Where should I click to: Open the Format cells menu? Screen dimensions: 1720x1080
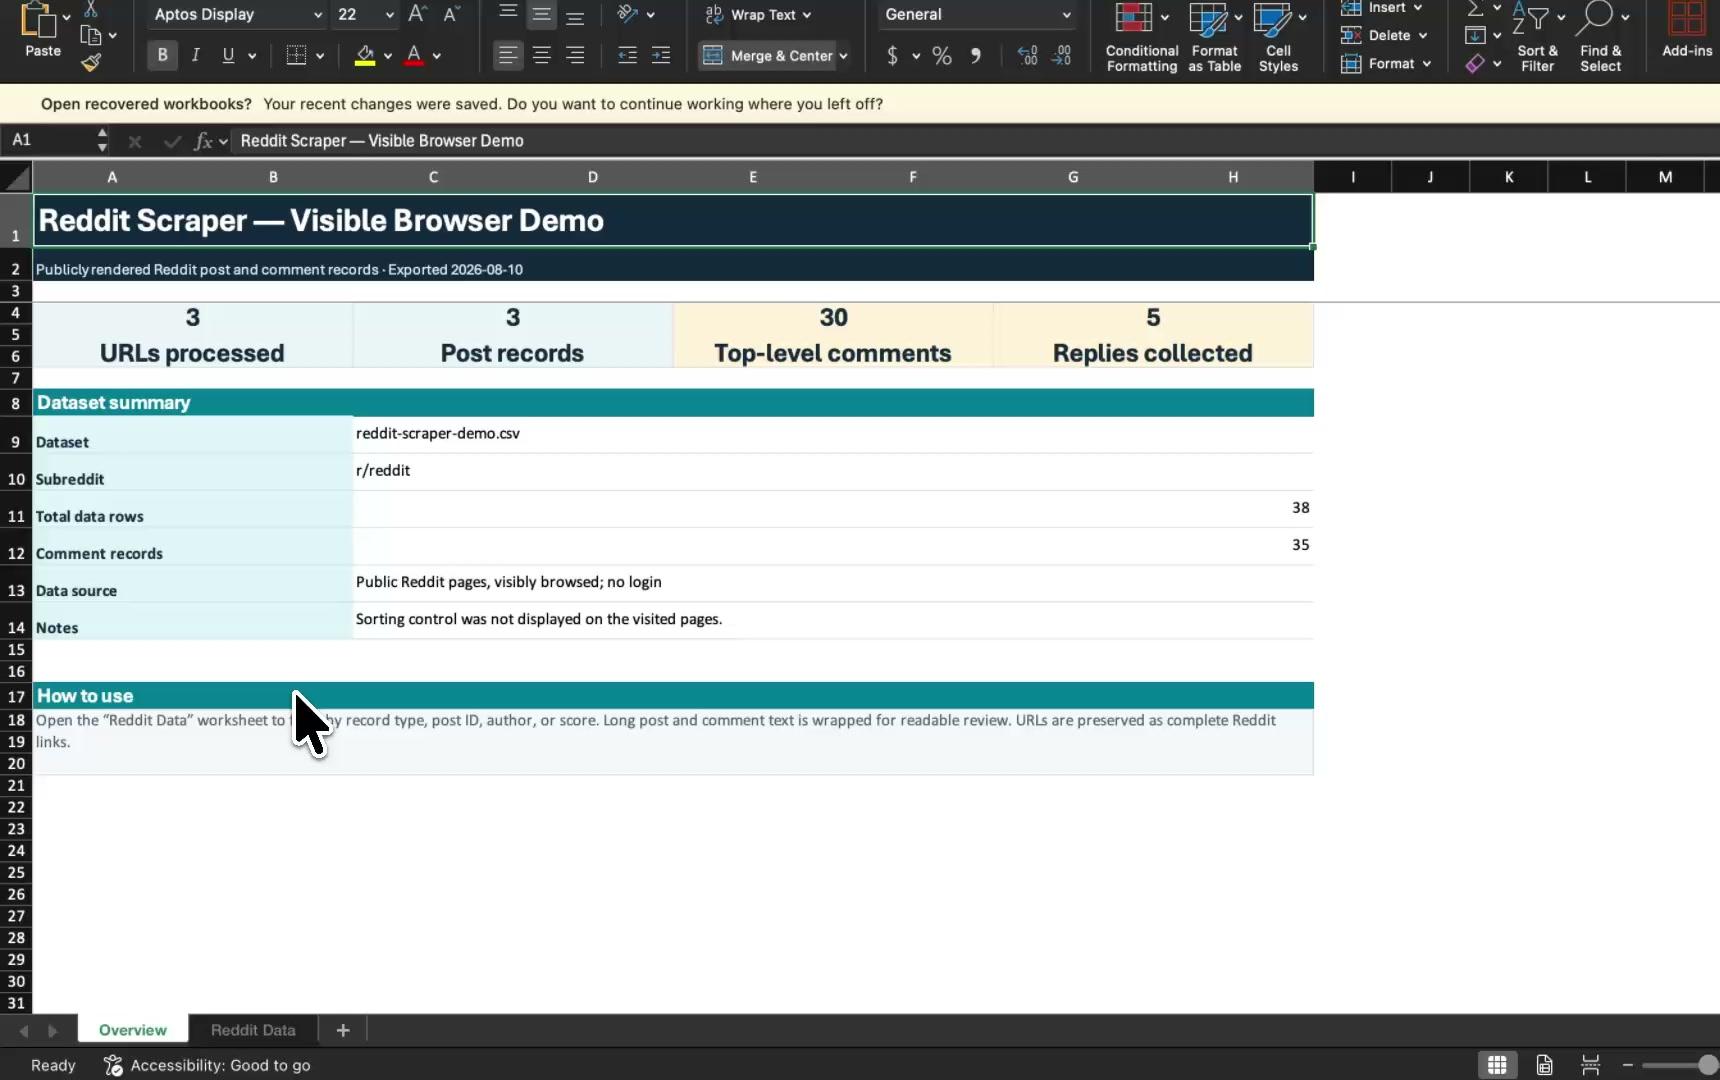click(x=1386, y=63)
